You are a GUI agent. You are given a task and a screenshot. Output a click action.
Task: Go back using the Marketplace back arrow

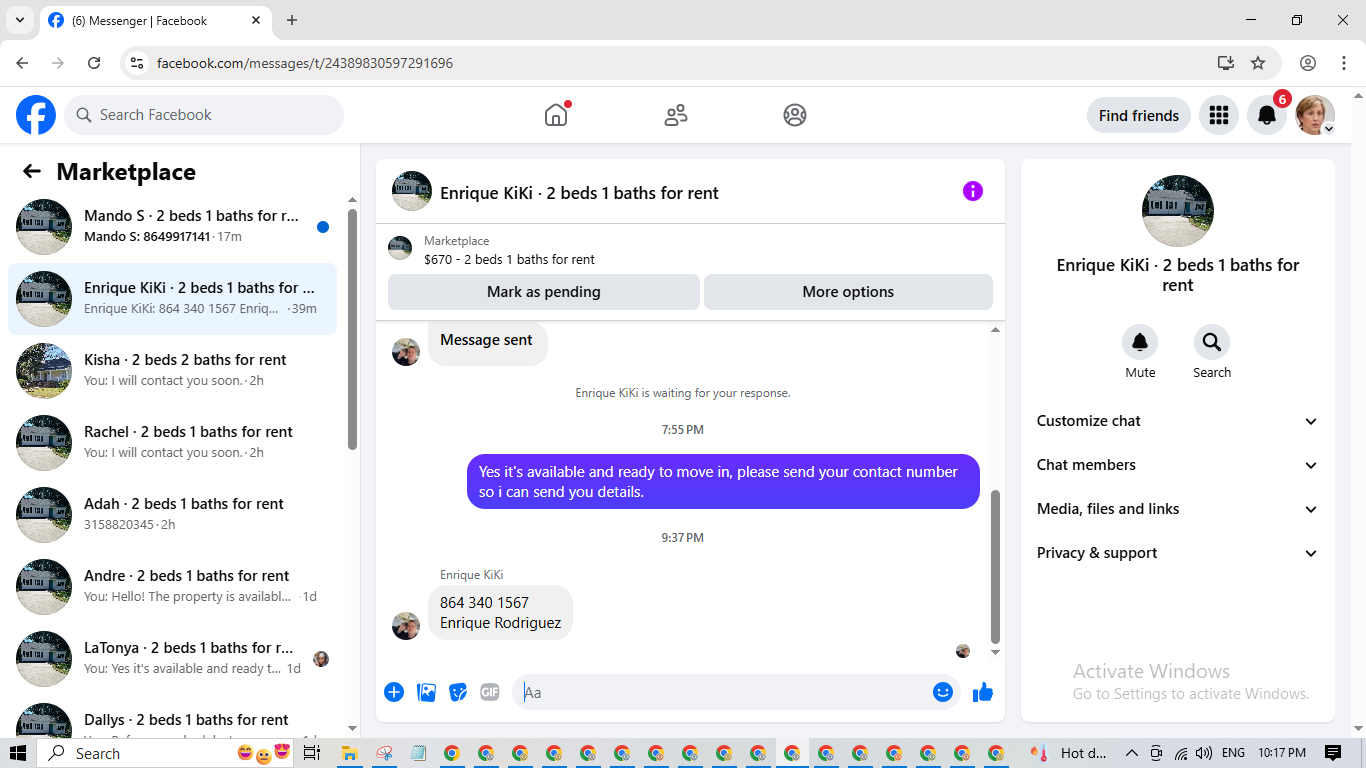tap(32, 171)
